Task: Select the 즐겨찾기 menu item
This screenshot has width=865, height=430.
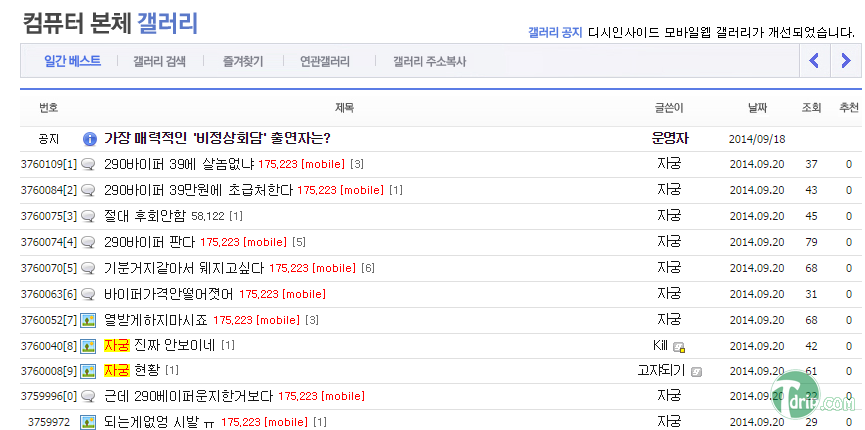Action: pyautogui.click(x=243, y=61)
